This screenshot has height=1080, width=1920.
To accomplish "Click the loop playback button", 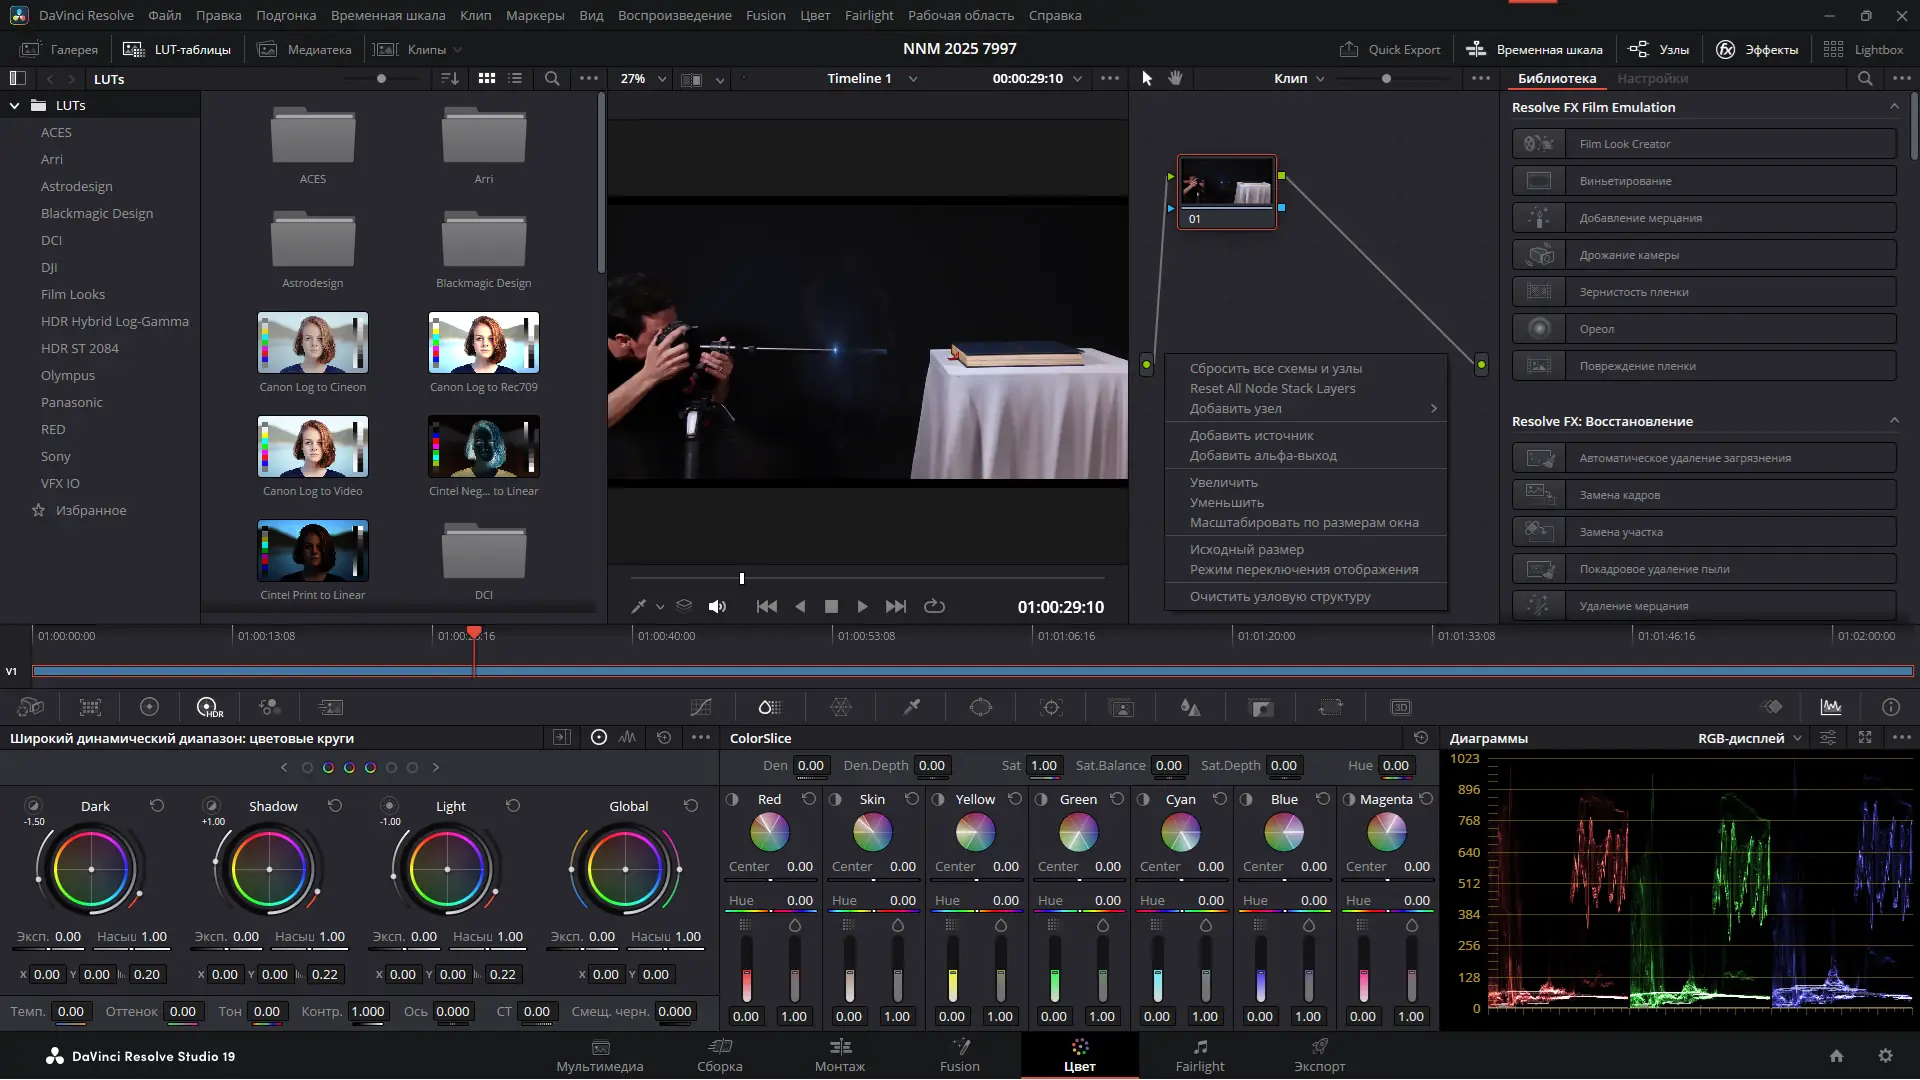I will 934,606.
